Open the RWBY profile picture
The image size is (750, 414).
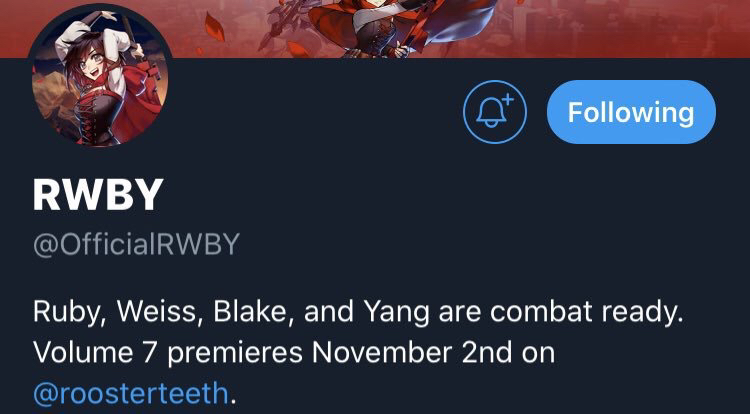[x=100, y=76]
